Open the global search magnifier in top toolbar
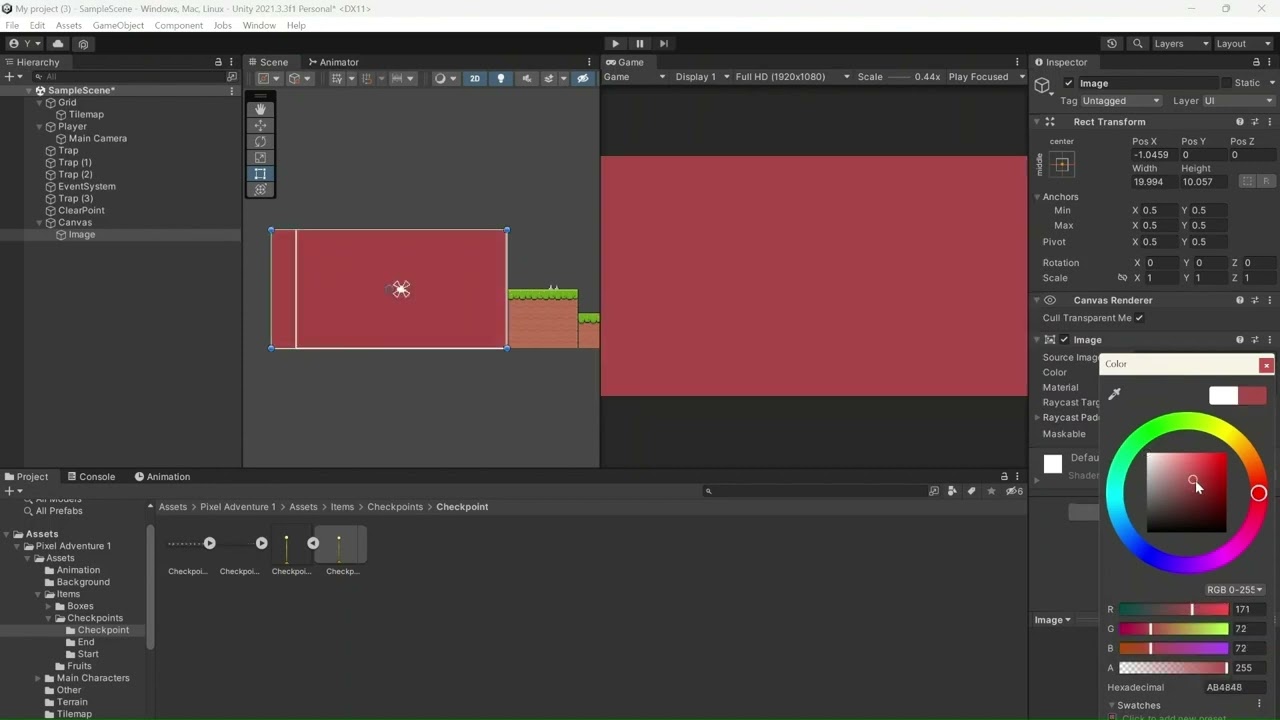Screen dimensions: 1280x720 pyautogui.click(x=1137, y=44)
